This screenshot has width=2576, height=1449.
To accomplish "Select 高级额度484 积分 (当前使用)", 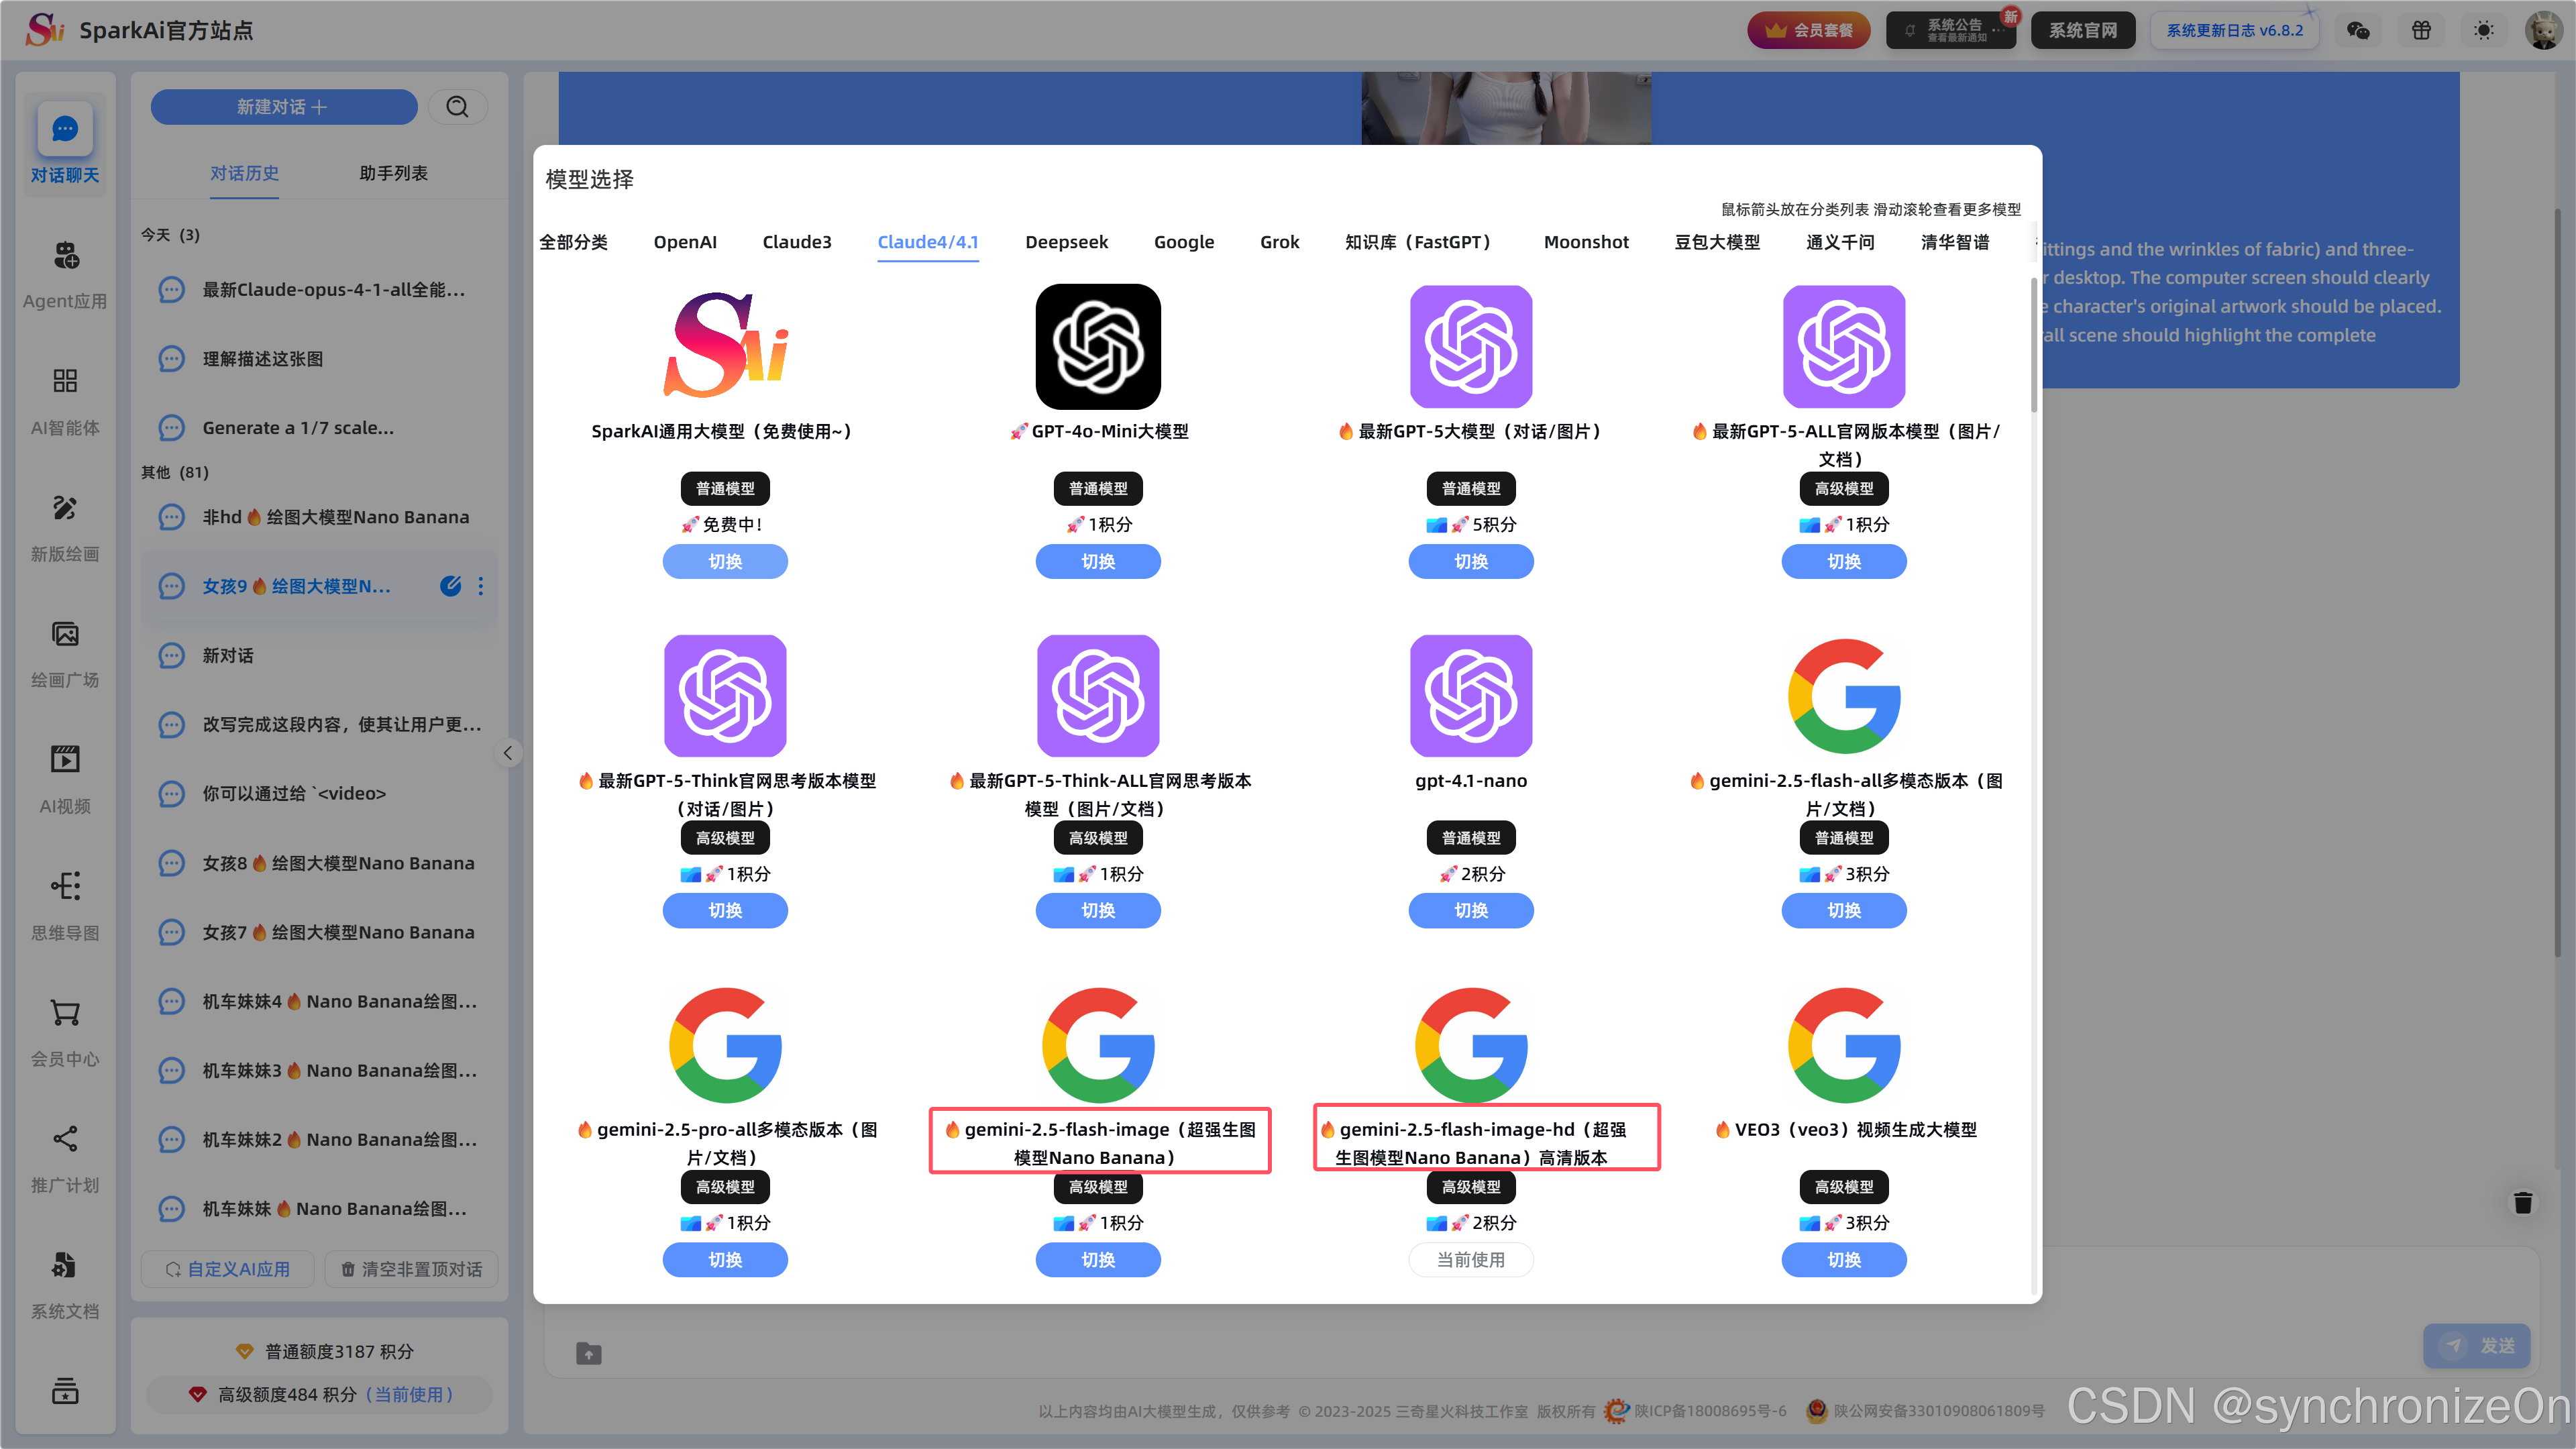I will pyautogui.click(x=320, y=1394).
